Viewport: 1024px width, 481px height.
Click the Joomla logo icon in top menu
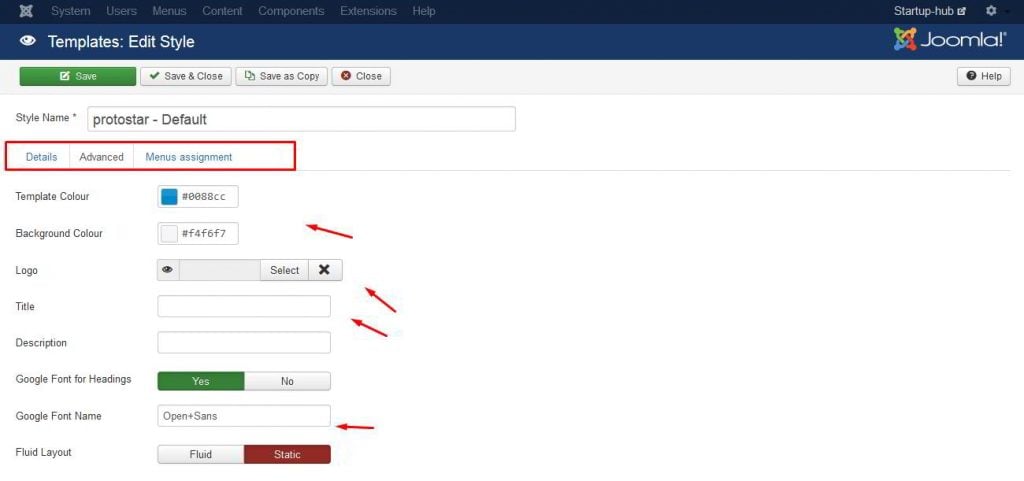tap(26, 11)
